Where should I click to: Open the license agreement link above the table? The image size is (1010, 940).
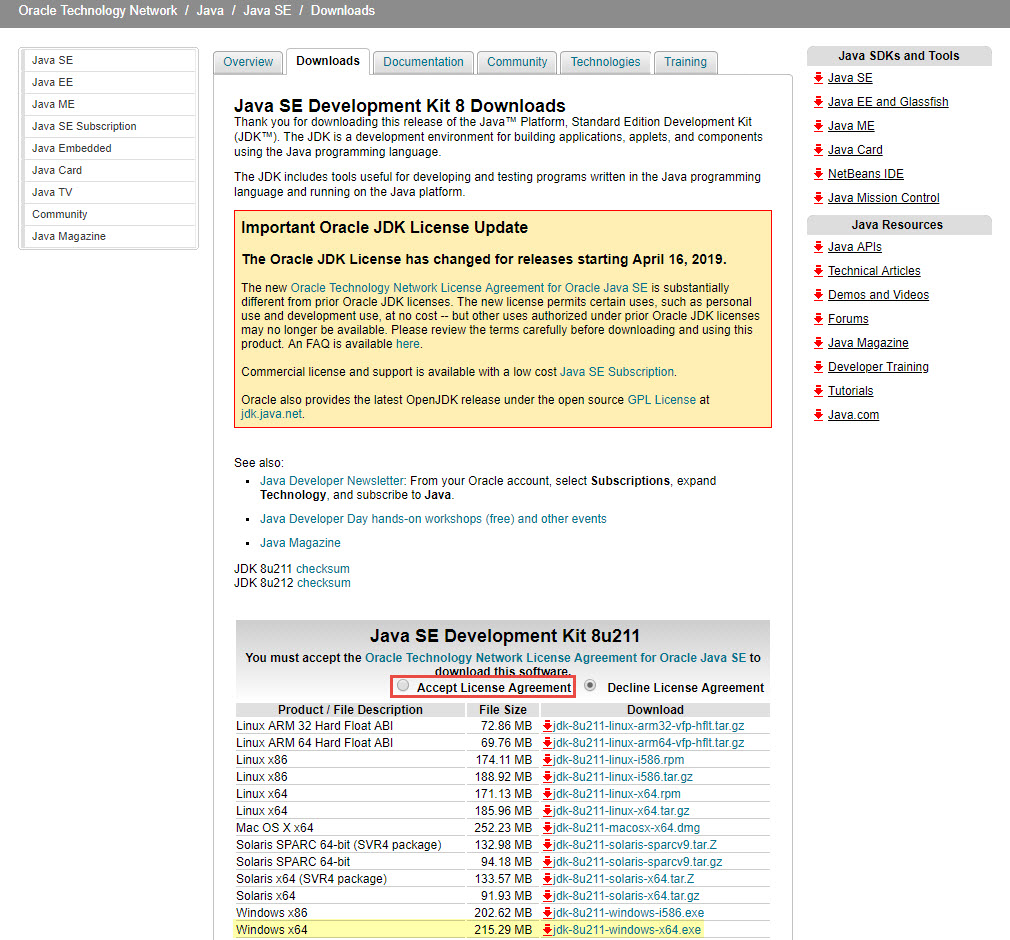[x=555, y=658]
